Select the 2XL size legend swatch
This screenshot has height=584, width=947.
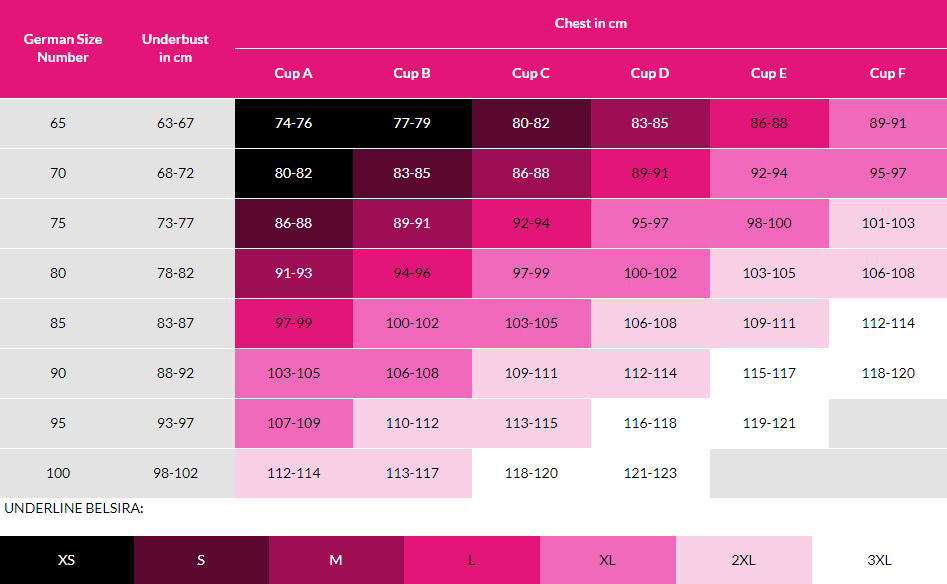743,560
